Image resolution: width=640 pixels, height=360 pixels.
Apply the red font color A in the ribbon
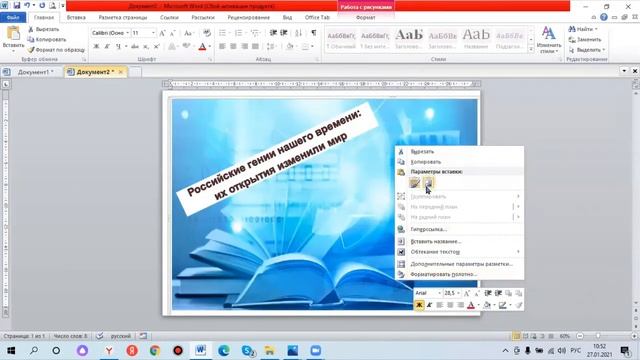pos(202,47)
